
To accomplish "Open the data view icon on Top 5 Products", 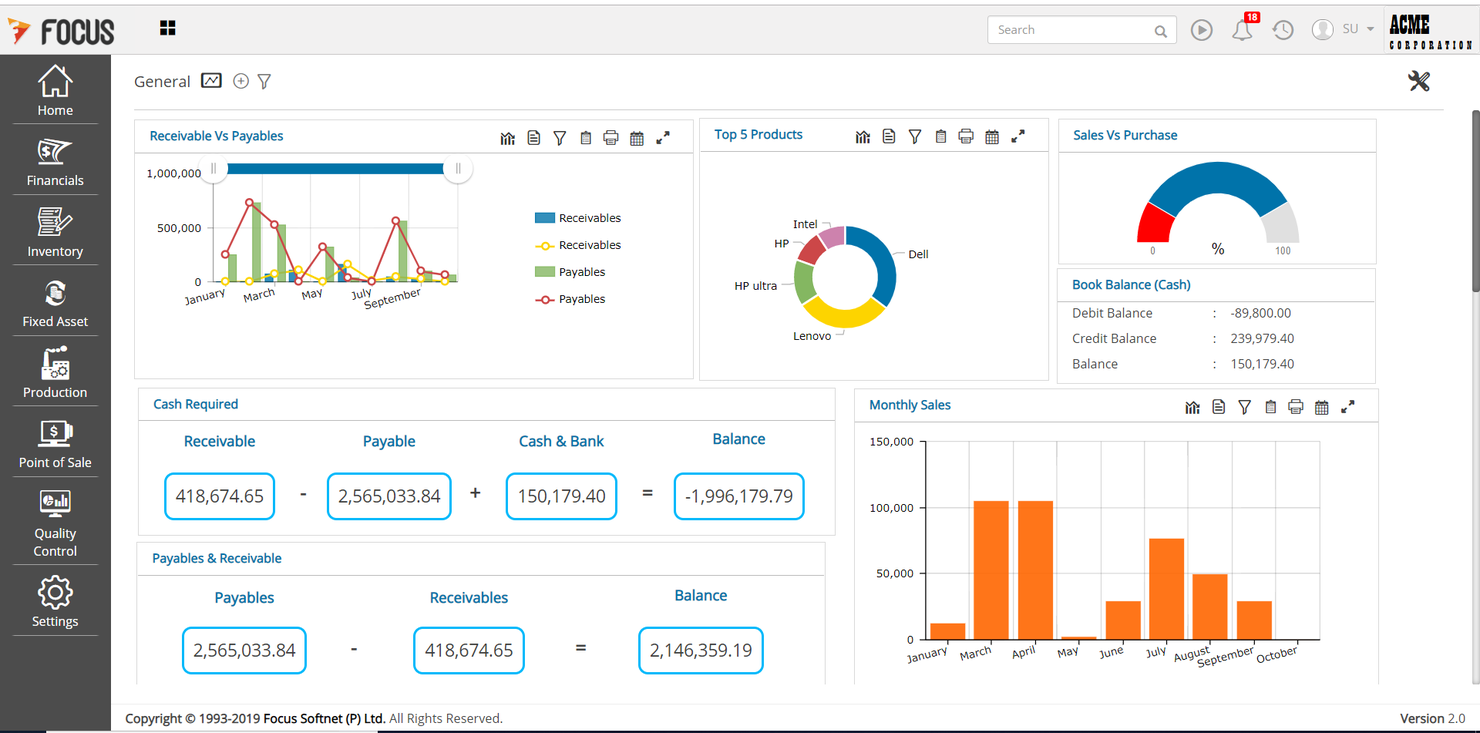I will click(889, 136).
